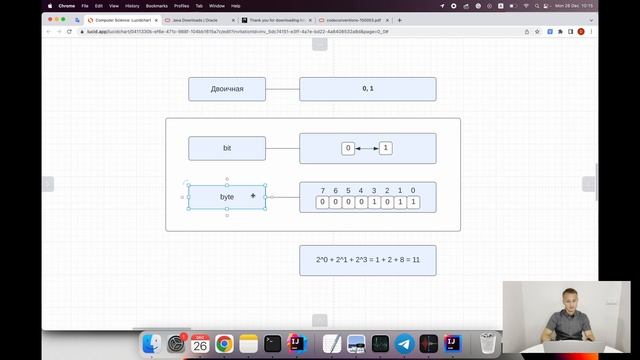Open System Preferences in the dock
Viewport: 640px width, 360px height.
[x=176, y=344]
